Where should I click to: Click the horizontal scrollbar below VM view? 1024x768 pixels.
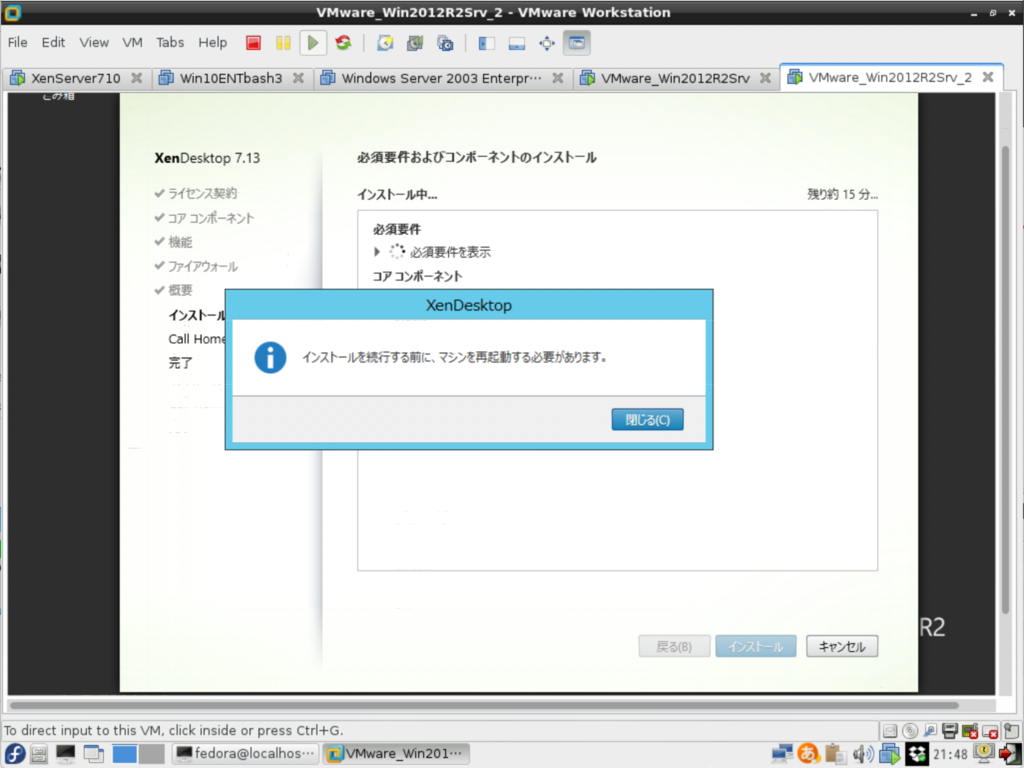(484, 705)
